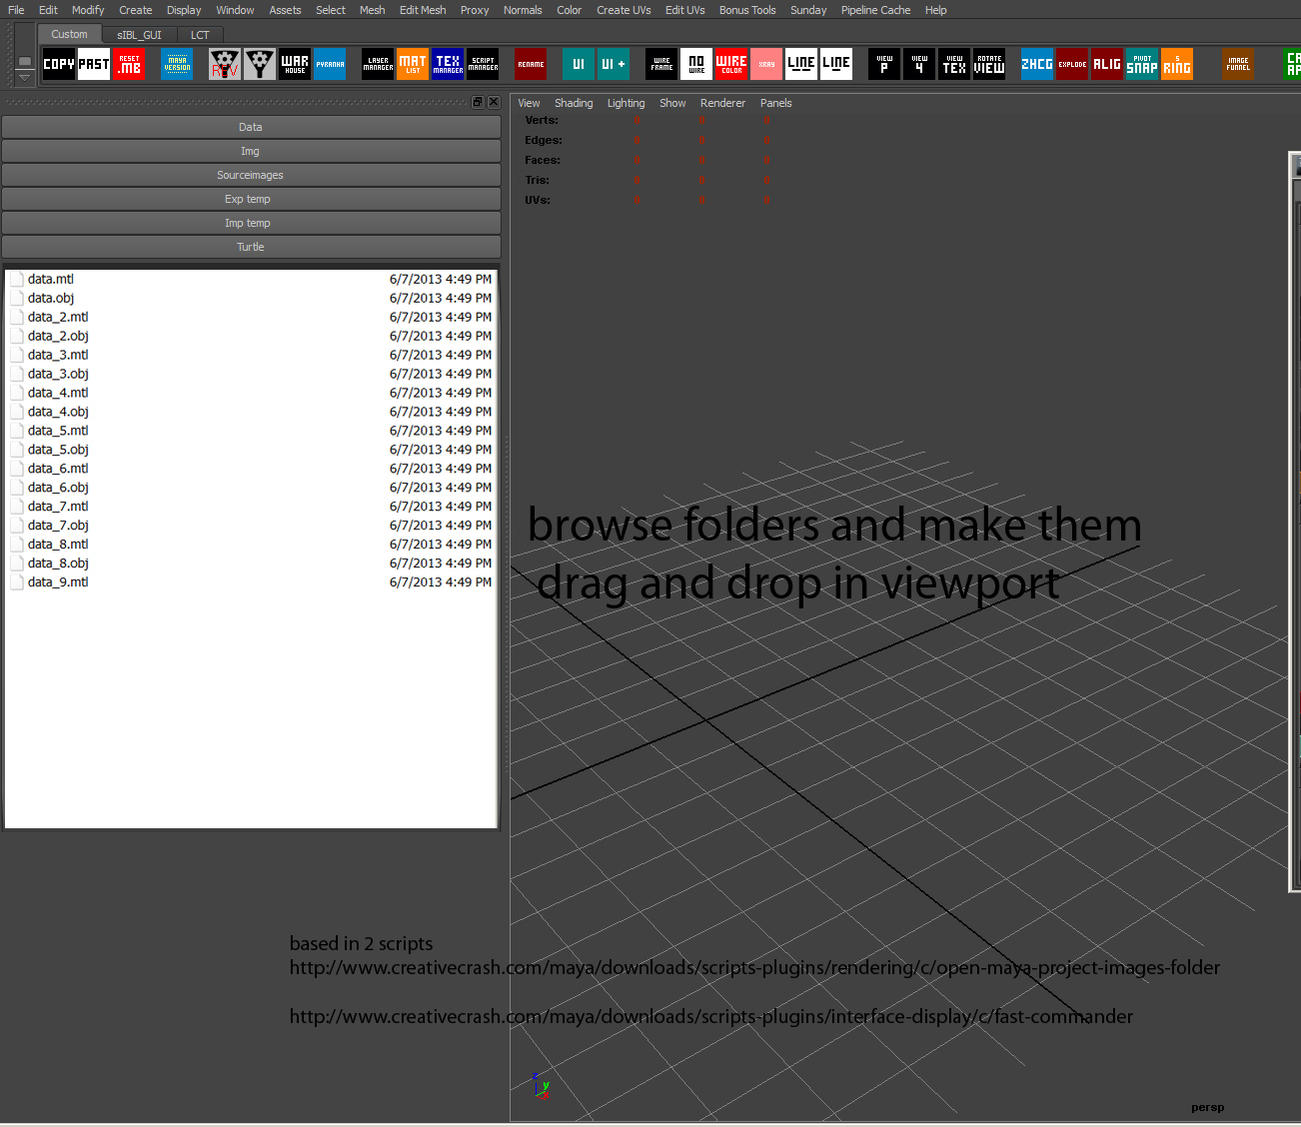Click the Sourceimages folder button

click(250, 174)
